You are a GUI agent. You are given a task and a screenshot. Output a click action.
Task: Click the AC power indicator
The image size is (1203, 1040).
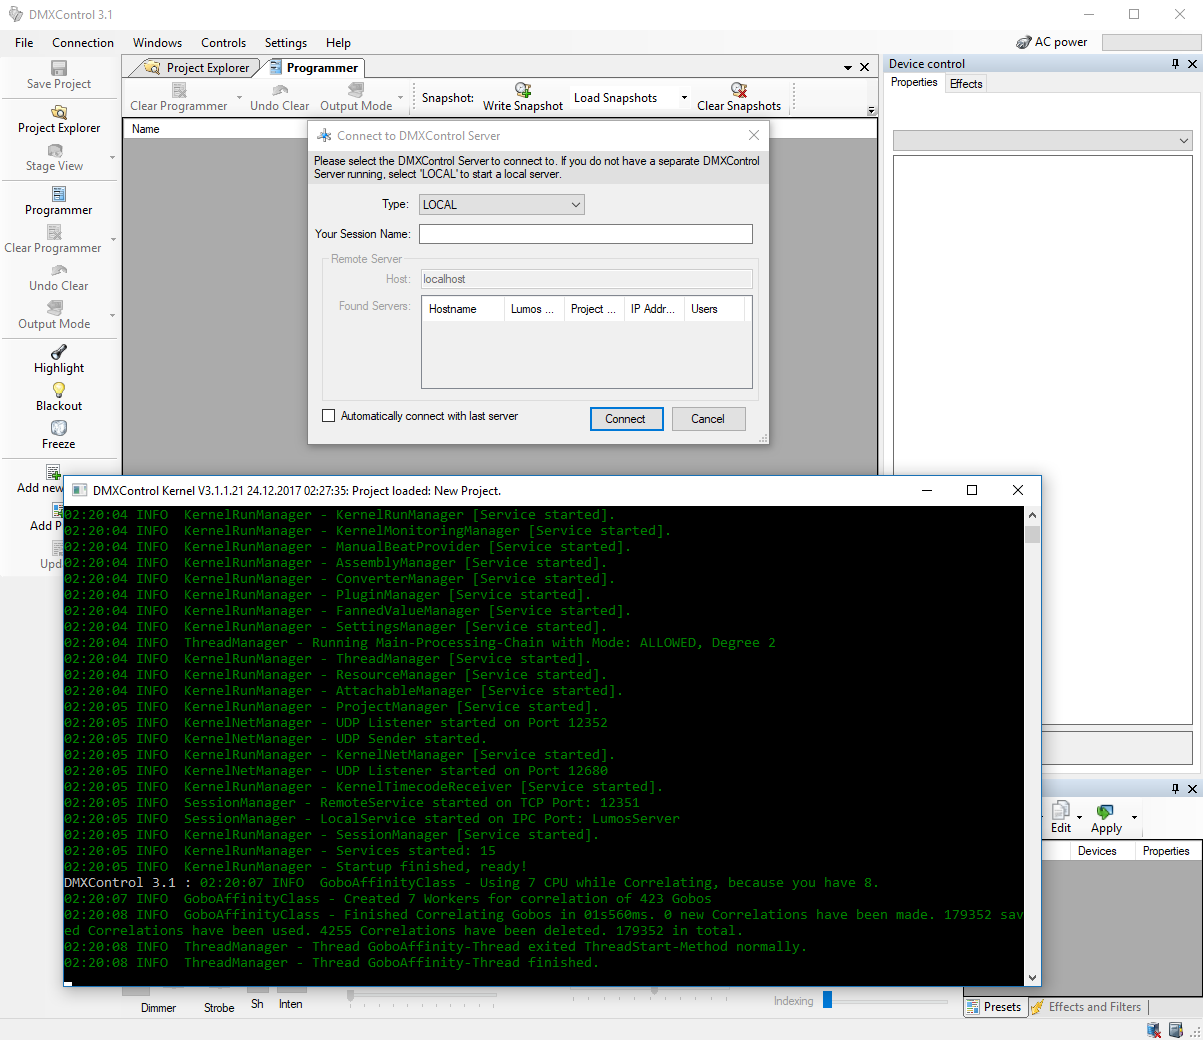coord(1052,42)
